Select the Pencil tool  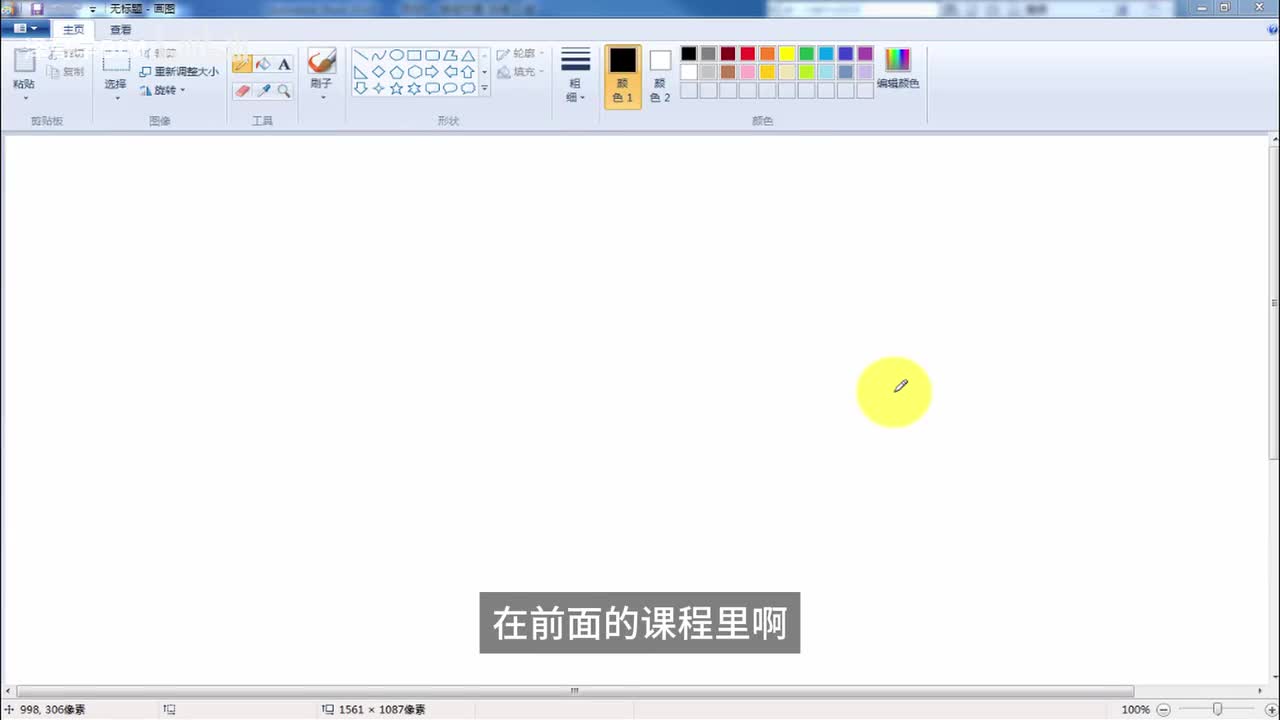tap(242, 64)
